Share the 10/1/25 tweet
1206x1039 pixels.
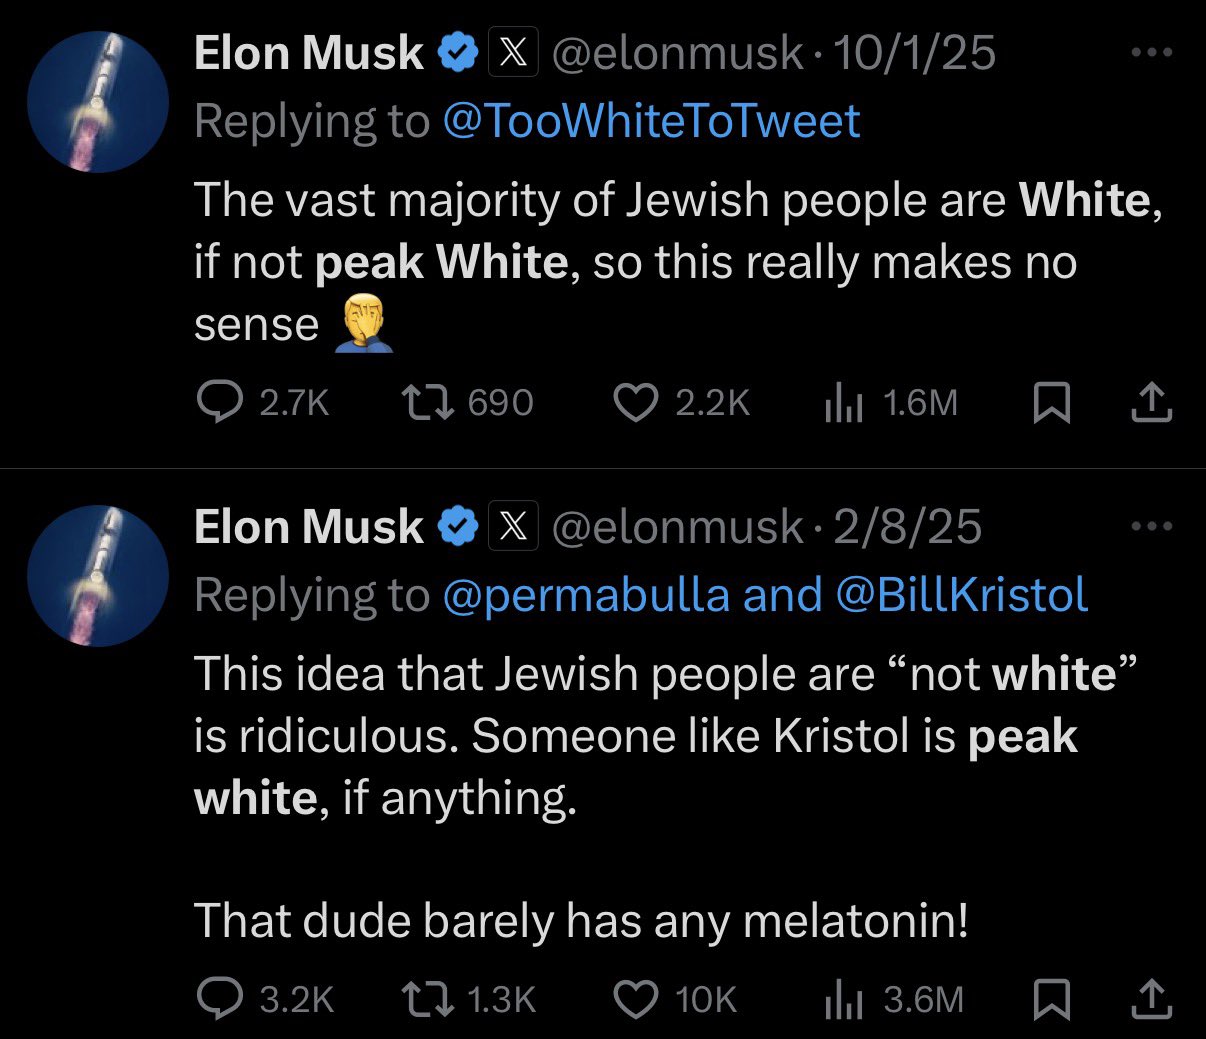[1151, 402]
